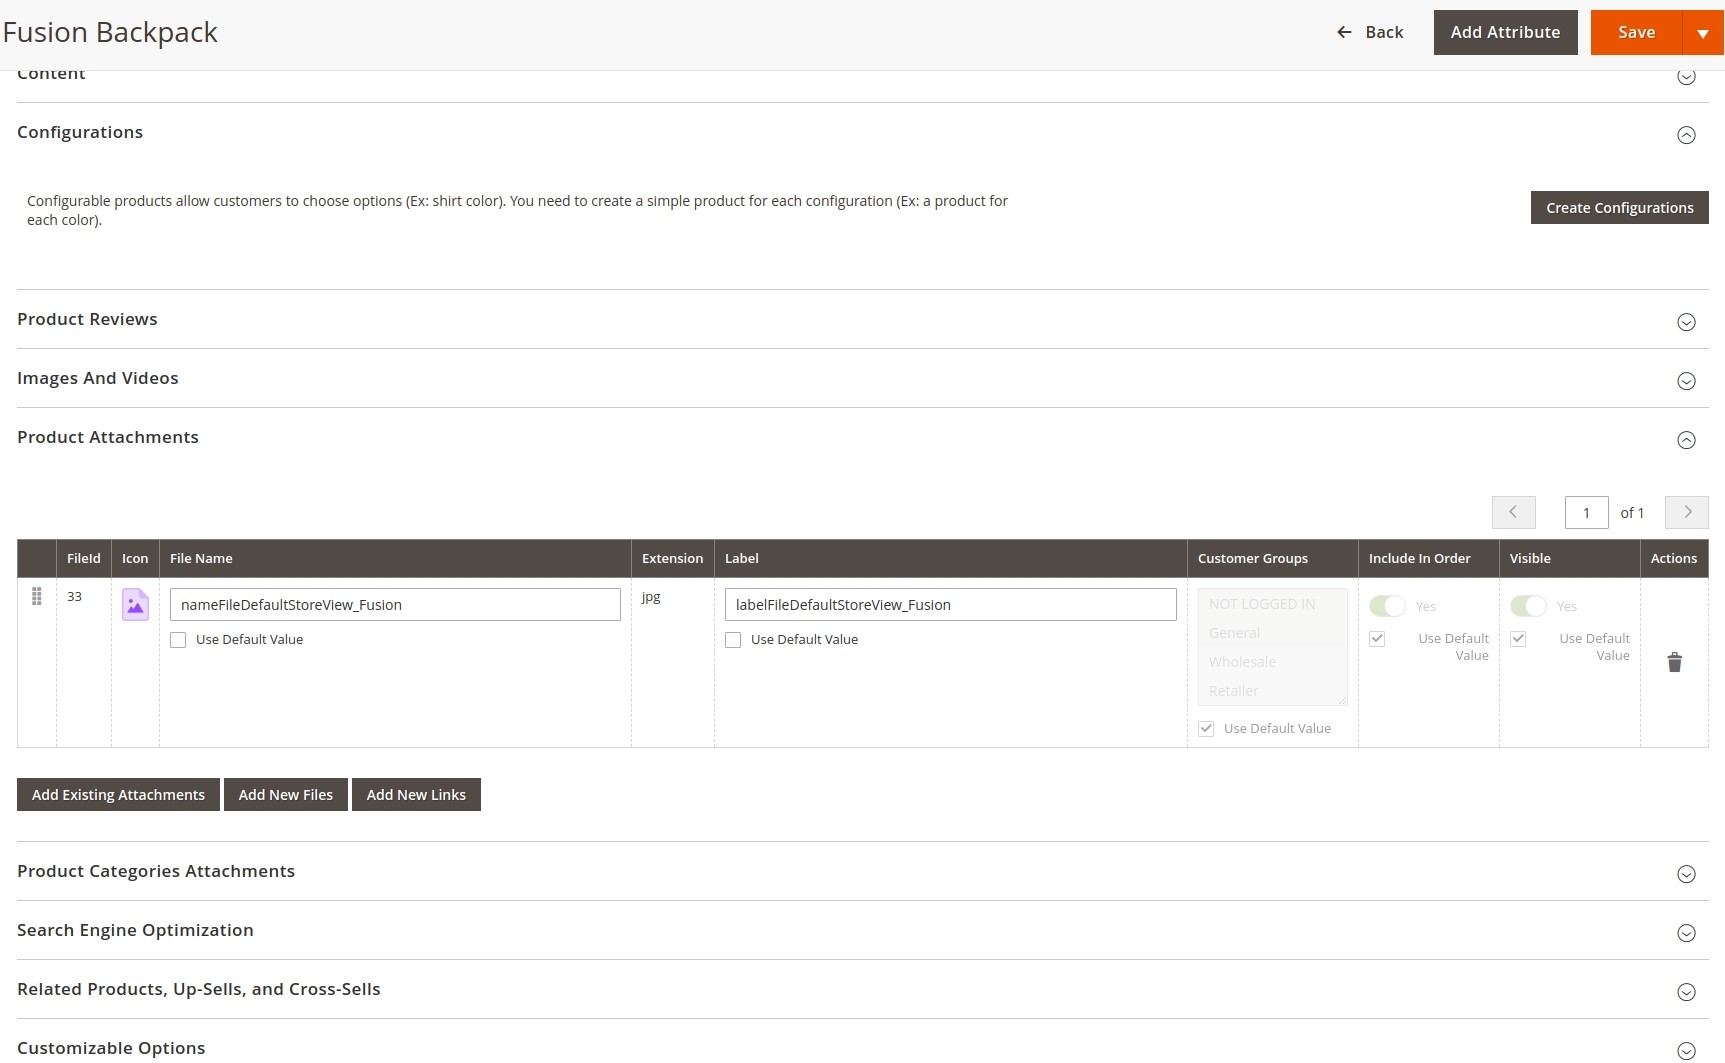Expand the Search Engine Optimization section

(1685, 933)
